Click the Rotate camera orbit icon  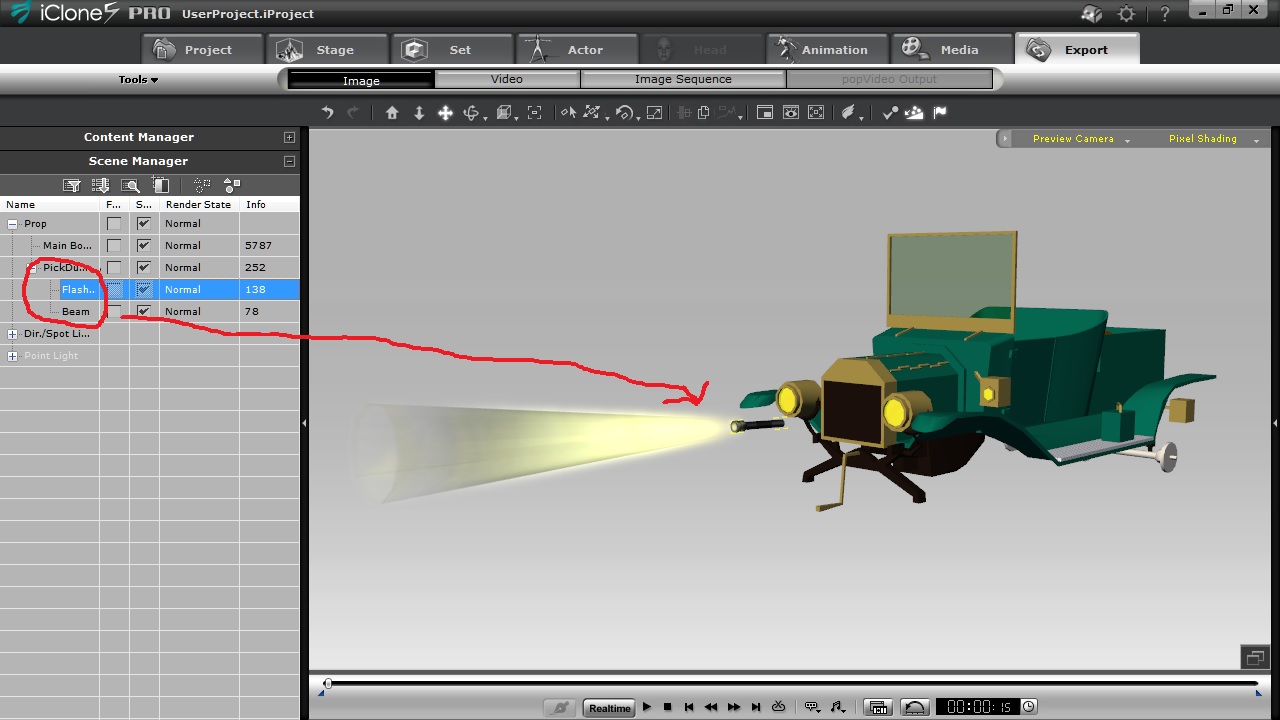click(x=471, y=113)
